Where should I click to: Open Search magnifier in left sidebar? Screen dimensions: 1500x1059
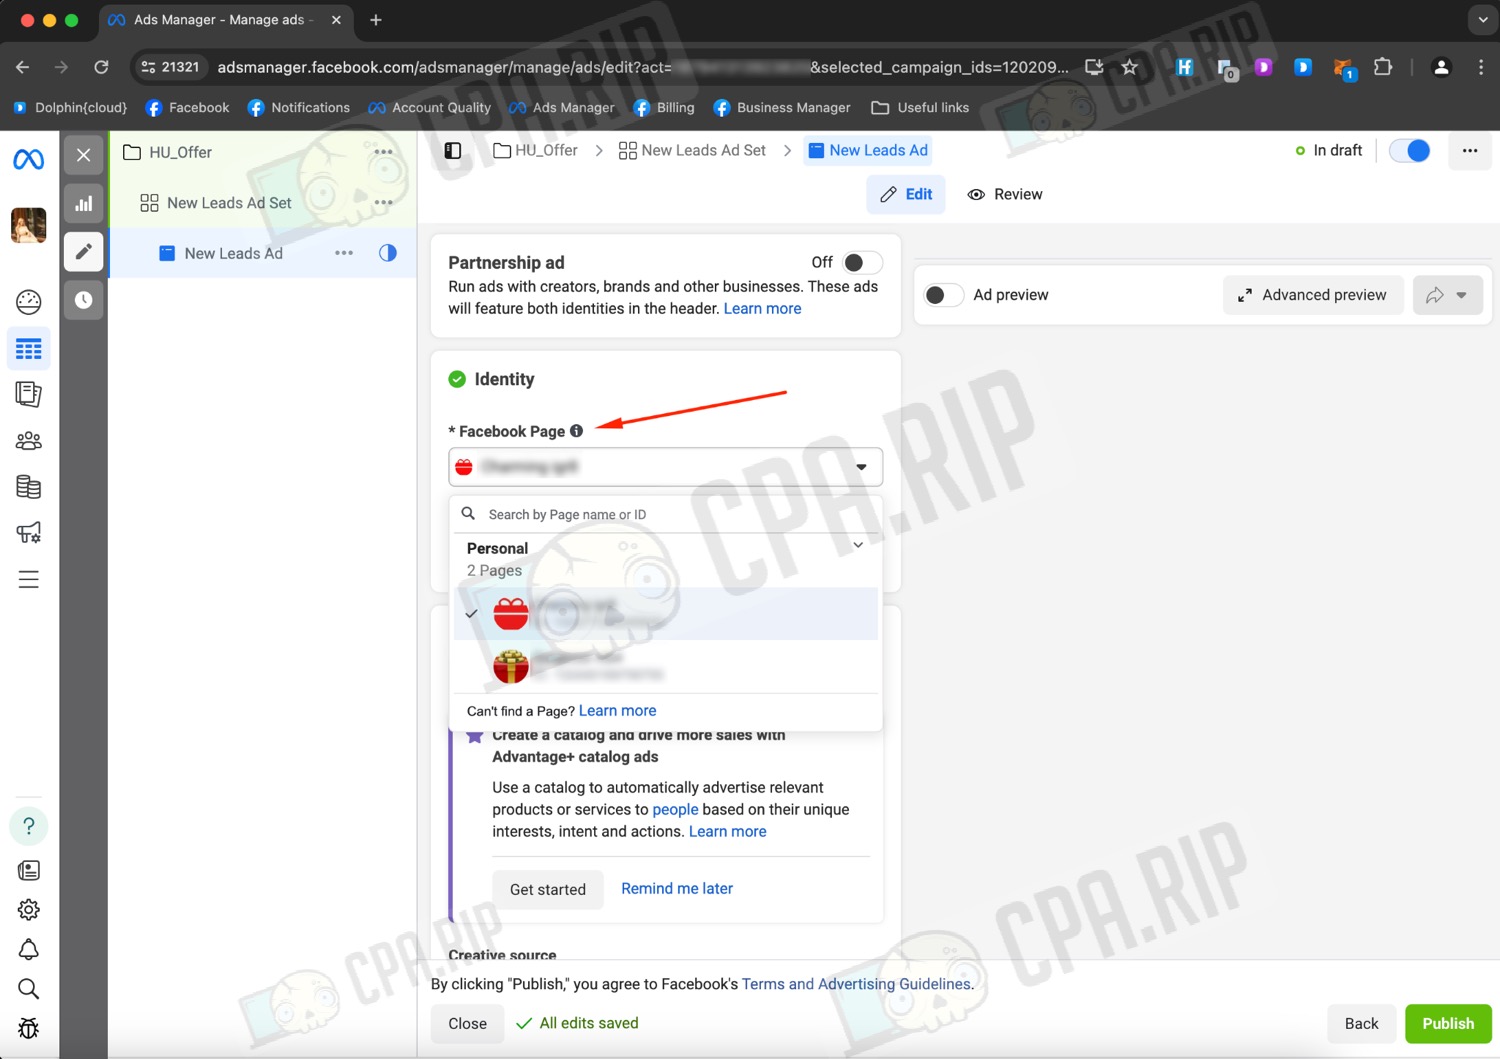[x=28, y=989]
